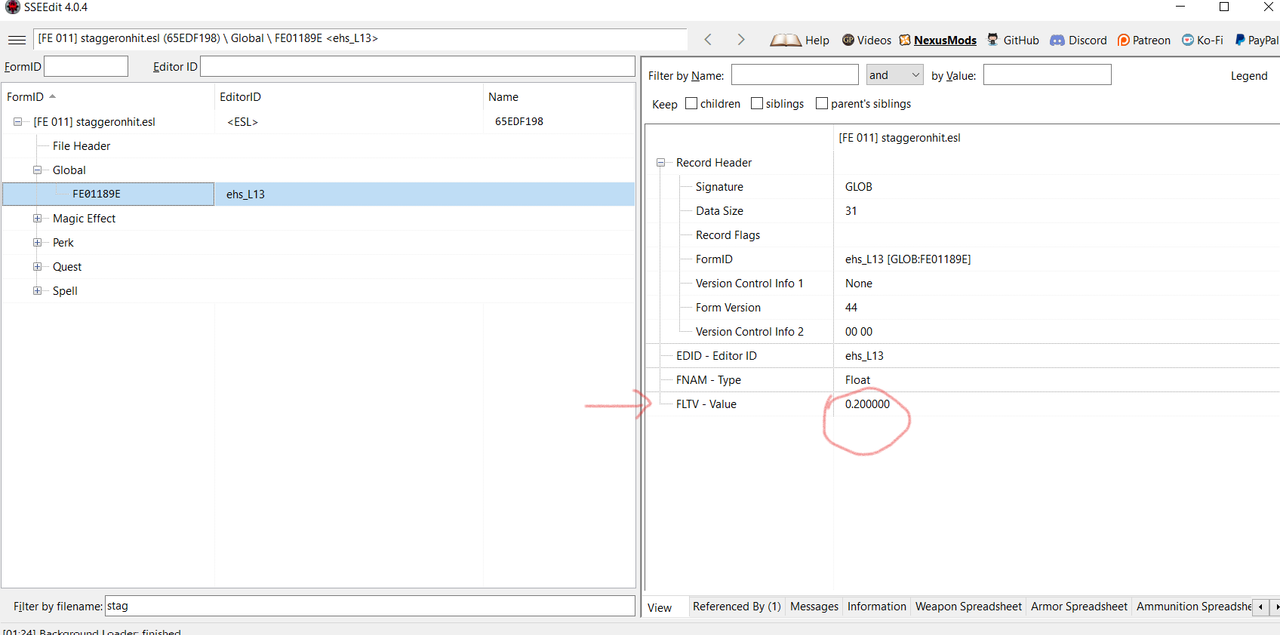Click the 65EDF198 name cell
This screenshot has width=1280, height=635.
519,122
